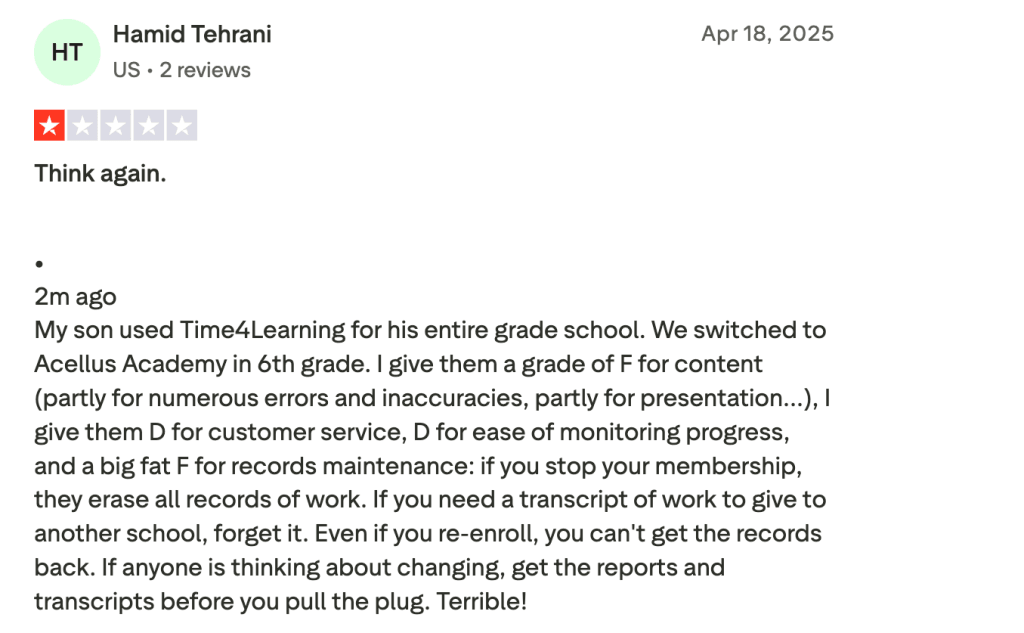The image size is (1024, 633).
Task: Click the HT reviewer avatar circle
Action: point(67,52)
